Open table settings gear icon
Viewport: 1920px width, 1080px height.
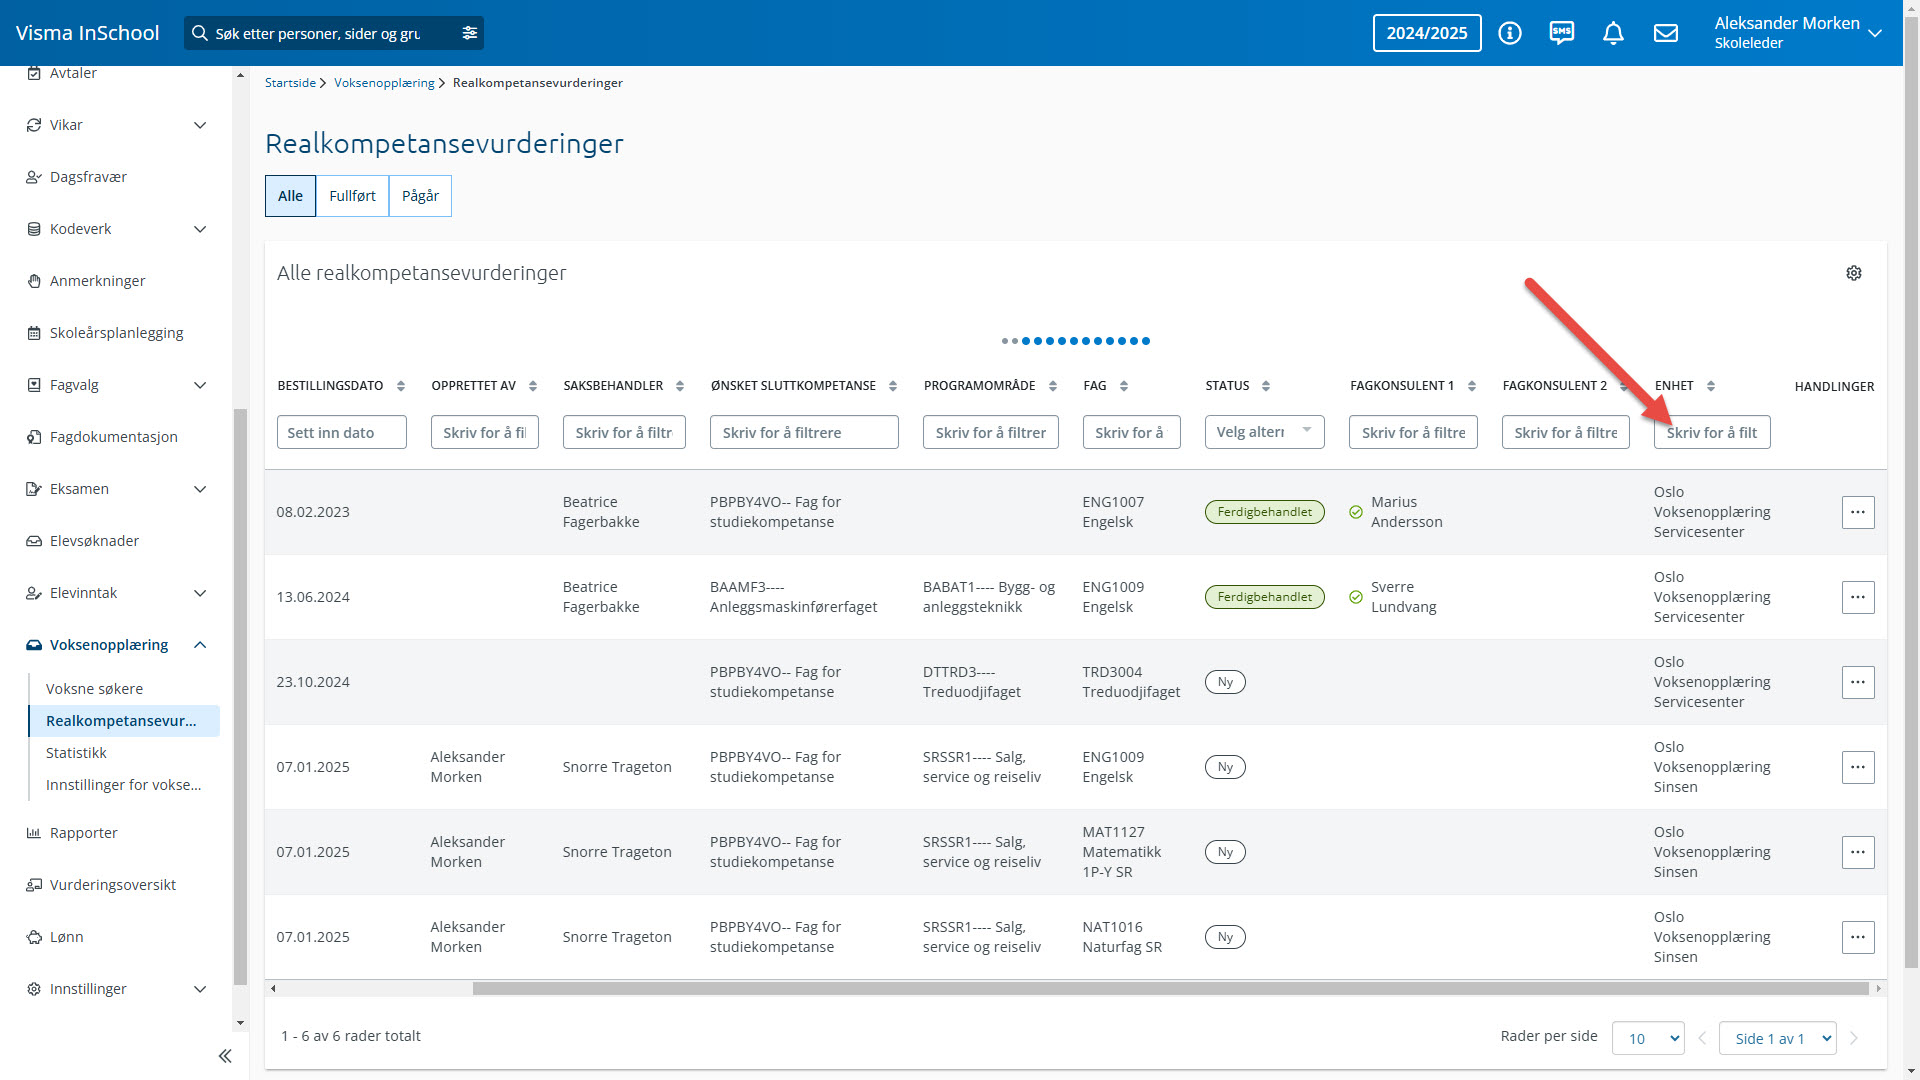click(x=1853, y=273)
